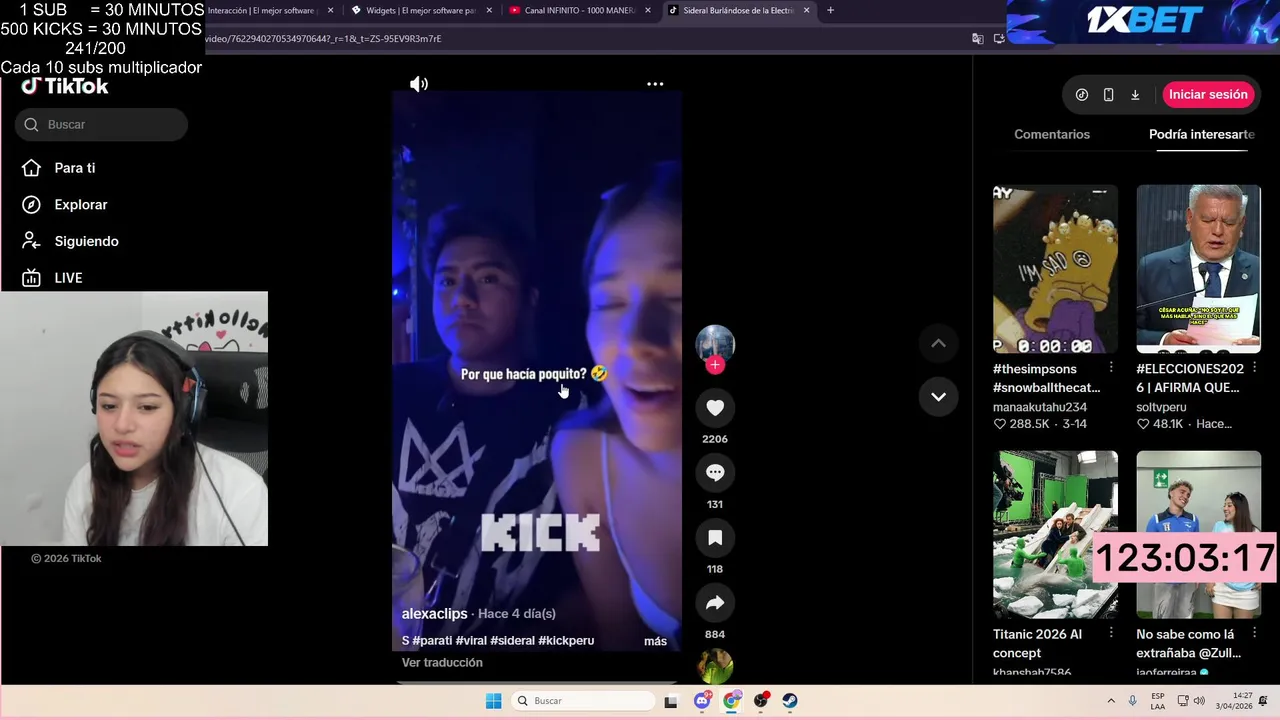Click the download app icon in top pill

(1135, 95)
